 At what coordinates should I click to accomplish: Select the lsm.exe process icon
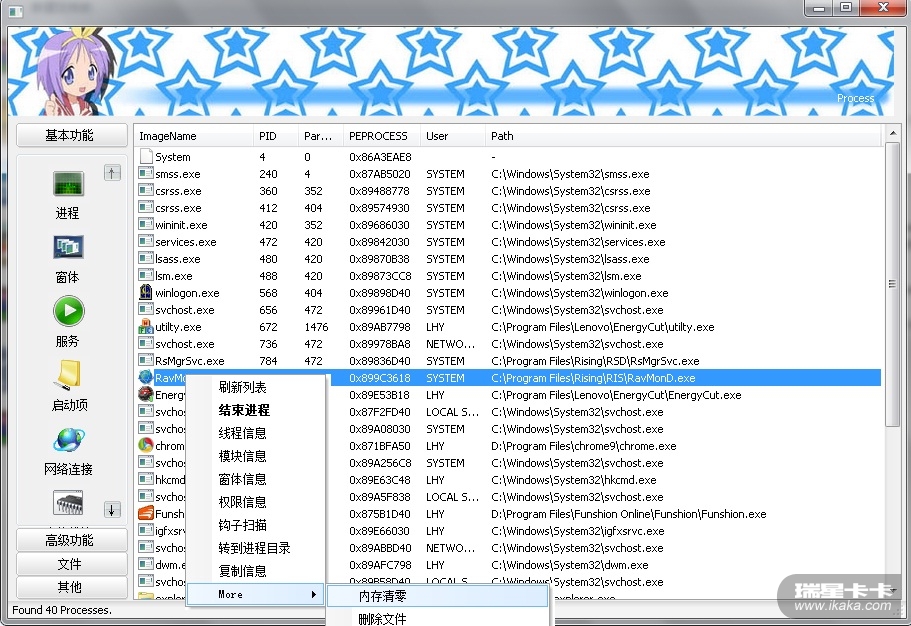click(x=146, y=275)
